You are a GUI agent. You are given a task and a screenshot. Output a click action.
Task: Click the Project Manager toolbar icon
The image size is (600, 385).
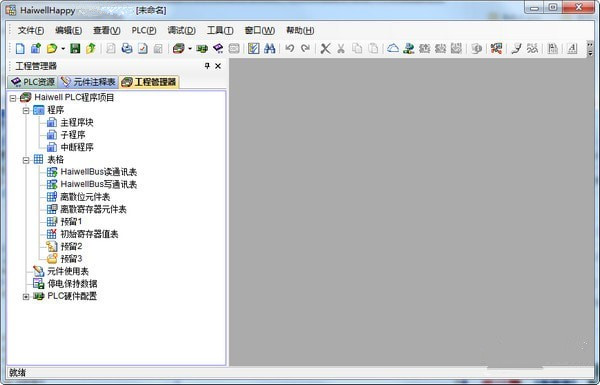178,49
